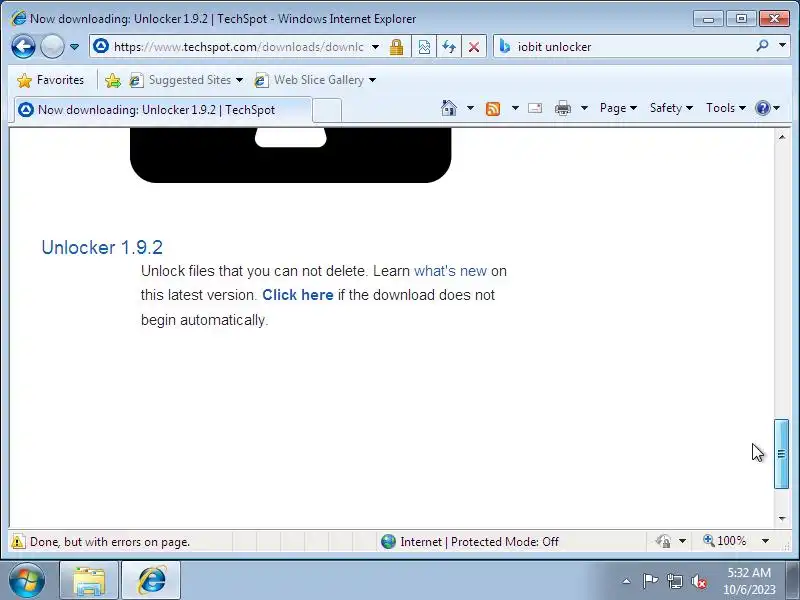Follow the "what's new" link
This screenshot has width=800, height=600.
[450, 271]
